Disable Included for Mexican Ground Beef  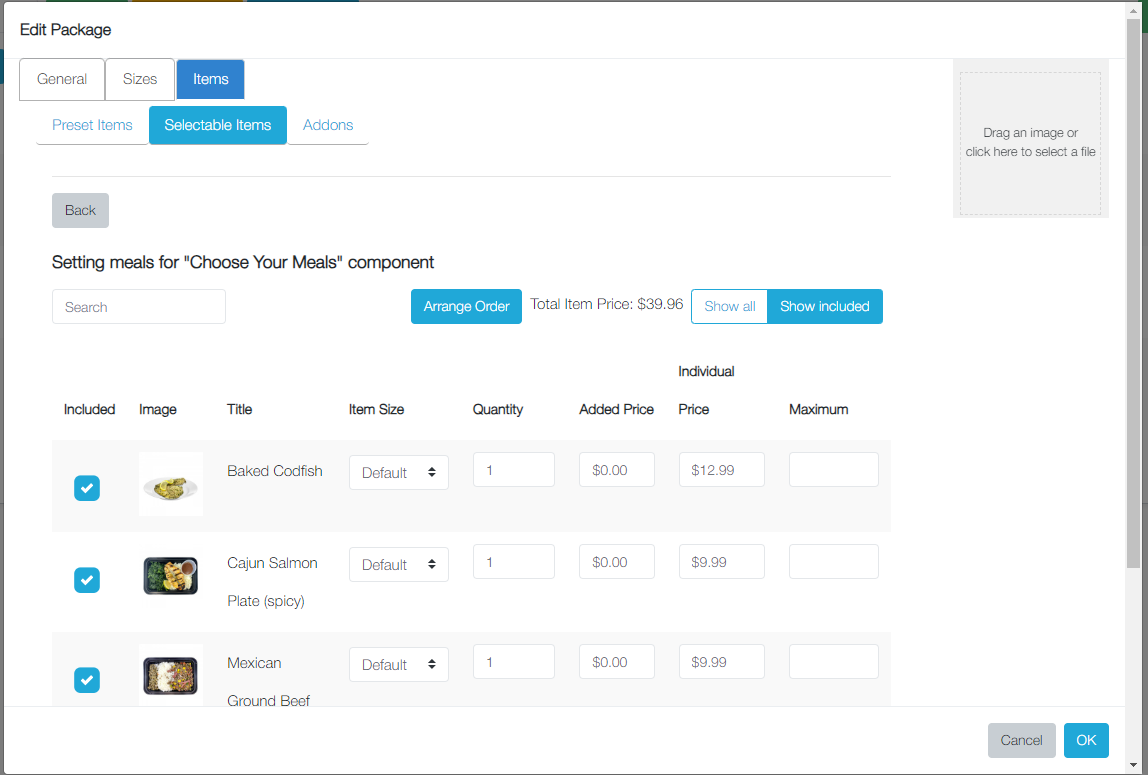87,680
